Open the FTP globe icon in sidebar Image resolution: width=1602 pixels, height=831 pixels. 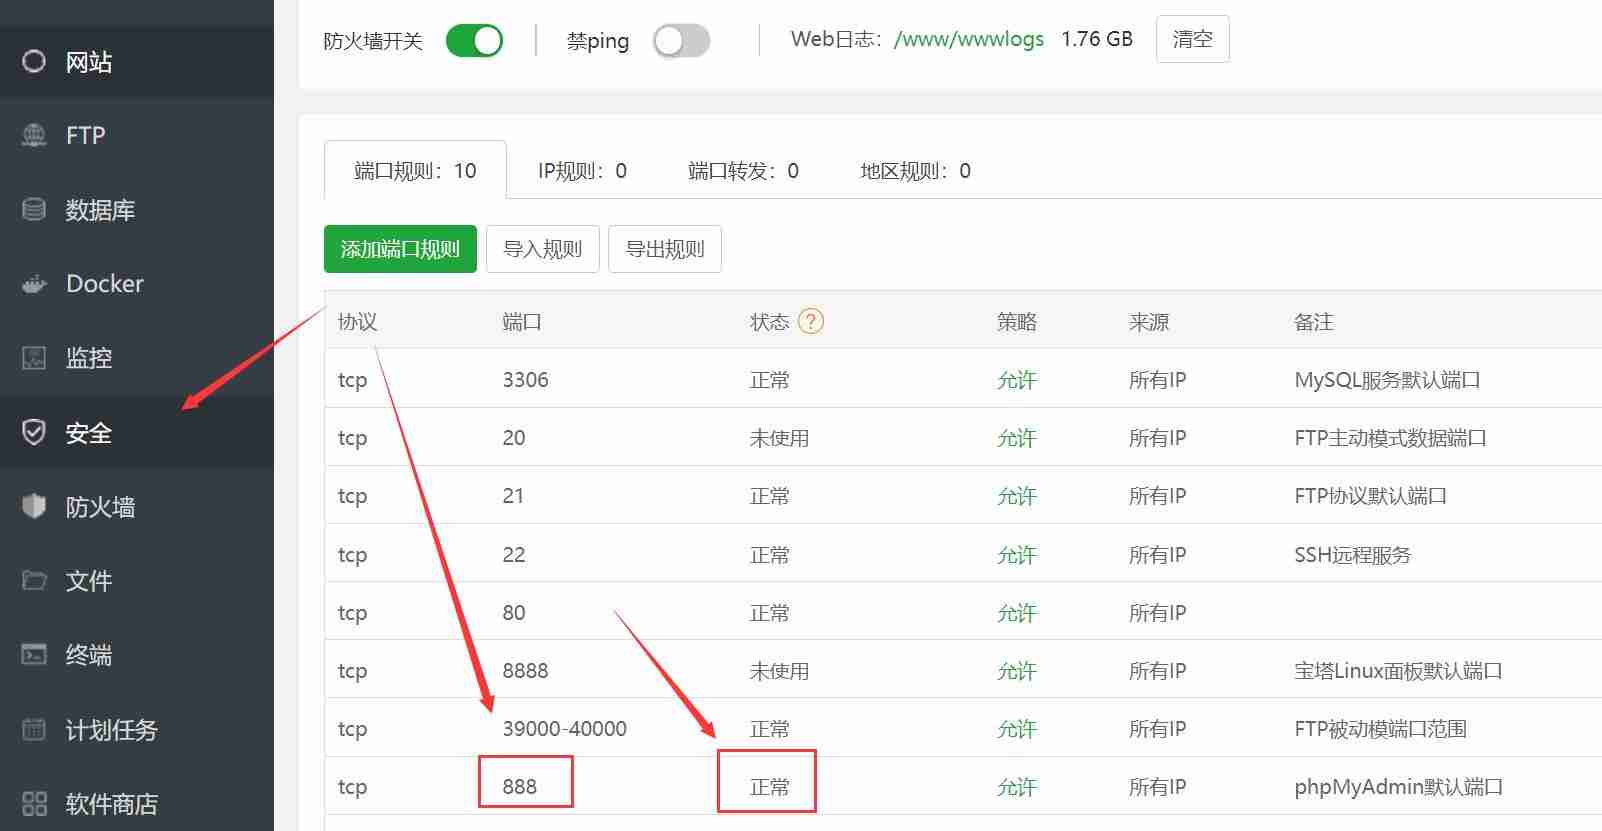34,135
